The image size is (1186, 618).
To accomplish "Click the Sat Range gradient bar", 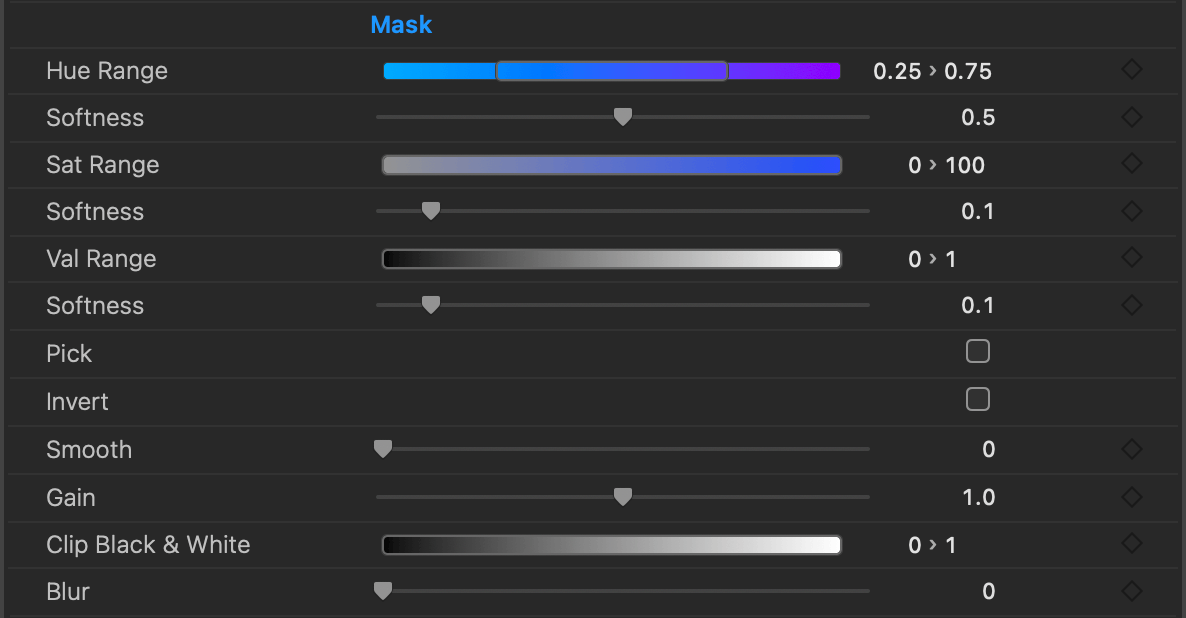I will click(611, 165).
